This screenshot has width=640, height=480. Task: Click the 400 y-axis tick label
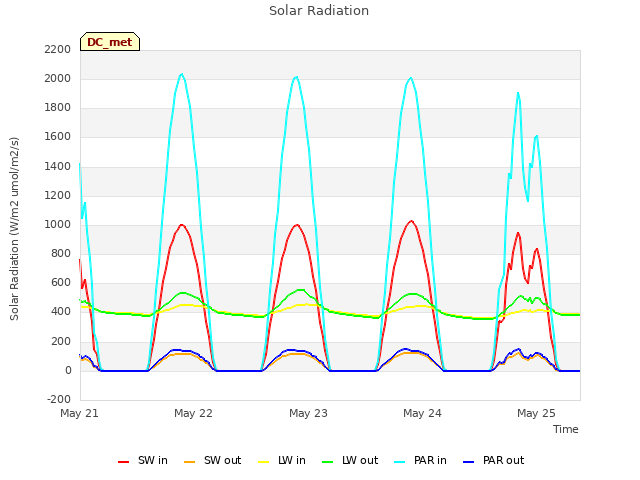point(61,312)
